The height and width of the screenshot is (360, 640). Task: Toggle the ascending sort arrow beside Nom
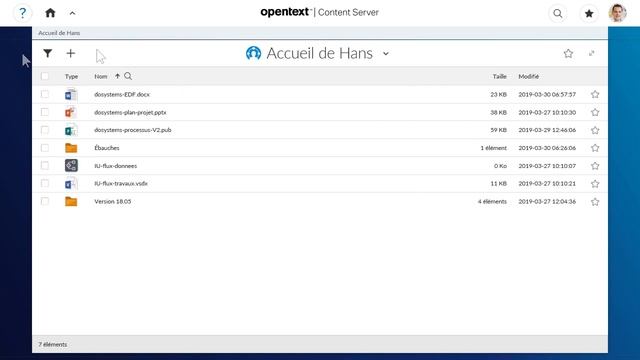click(118, 76)
